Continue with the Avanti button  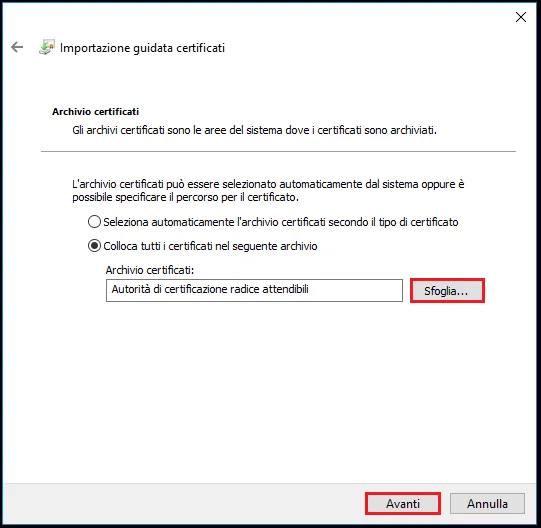tap(403, 503)
